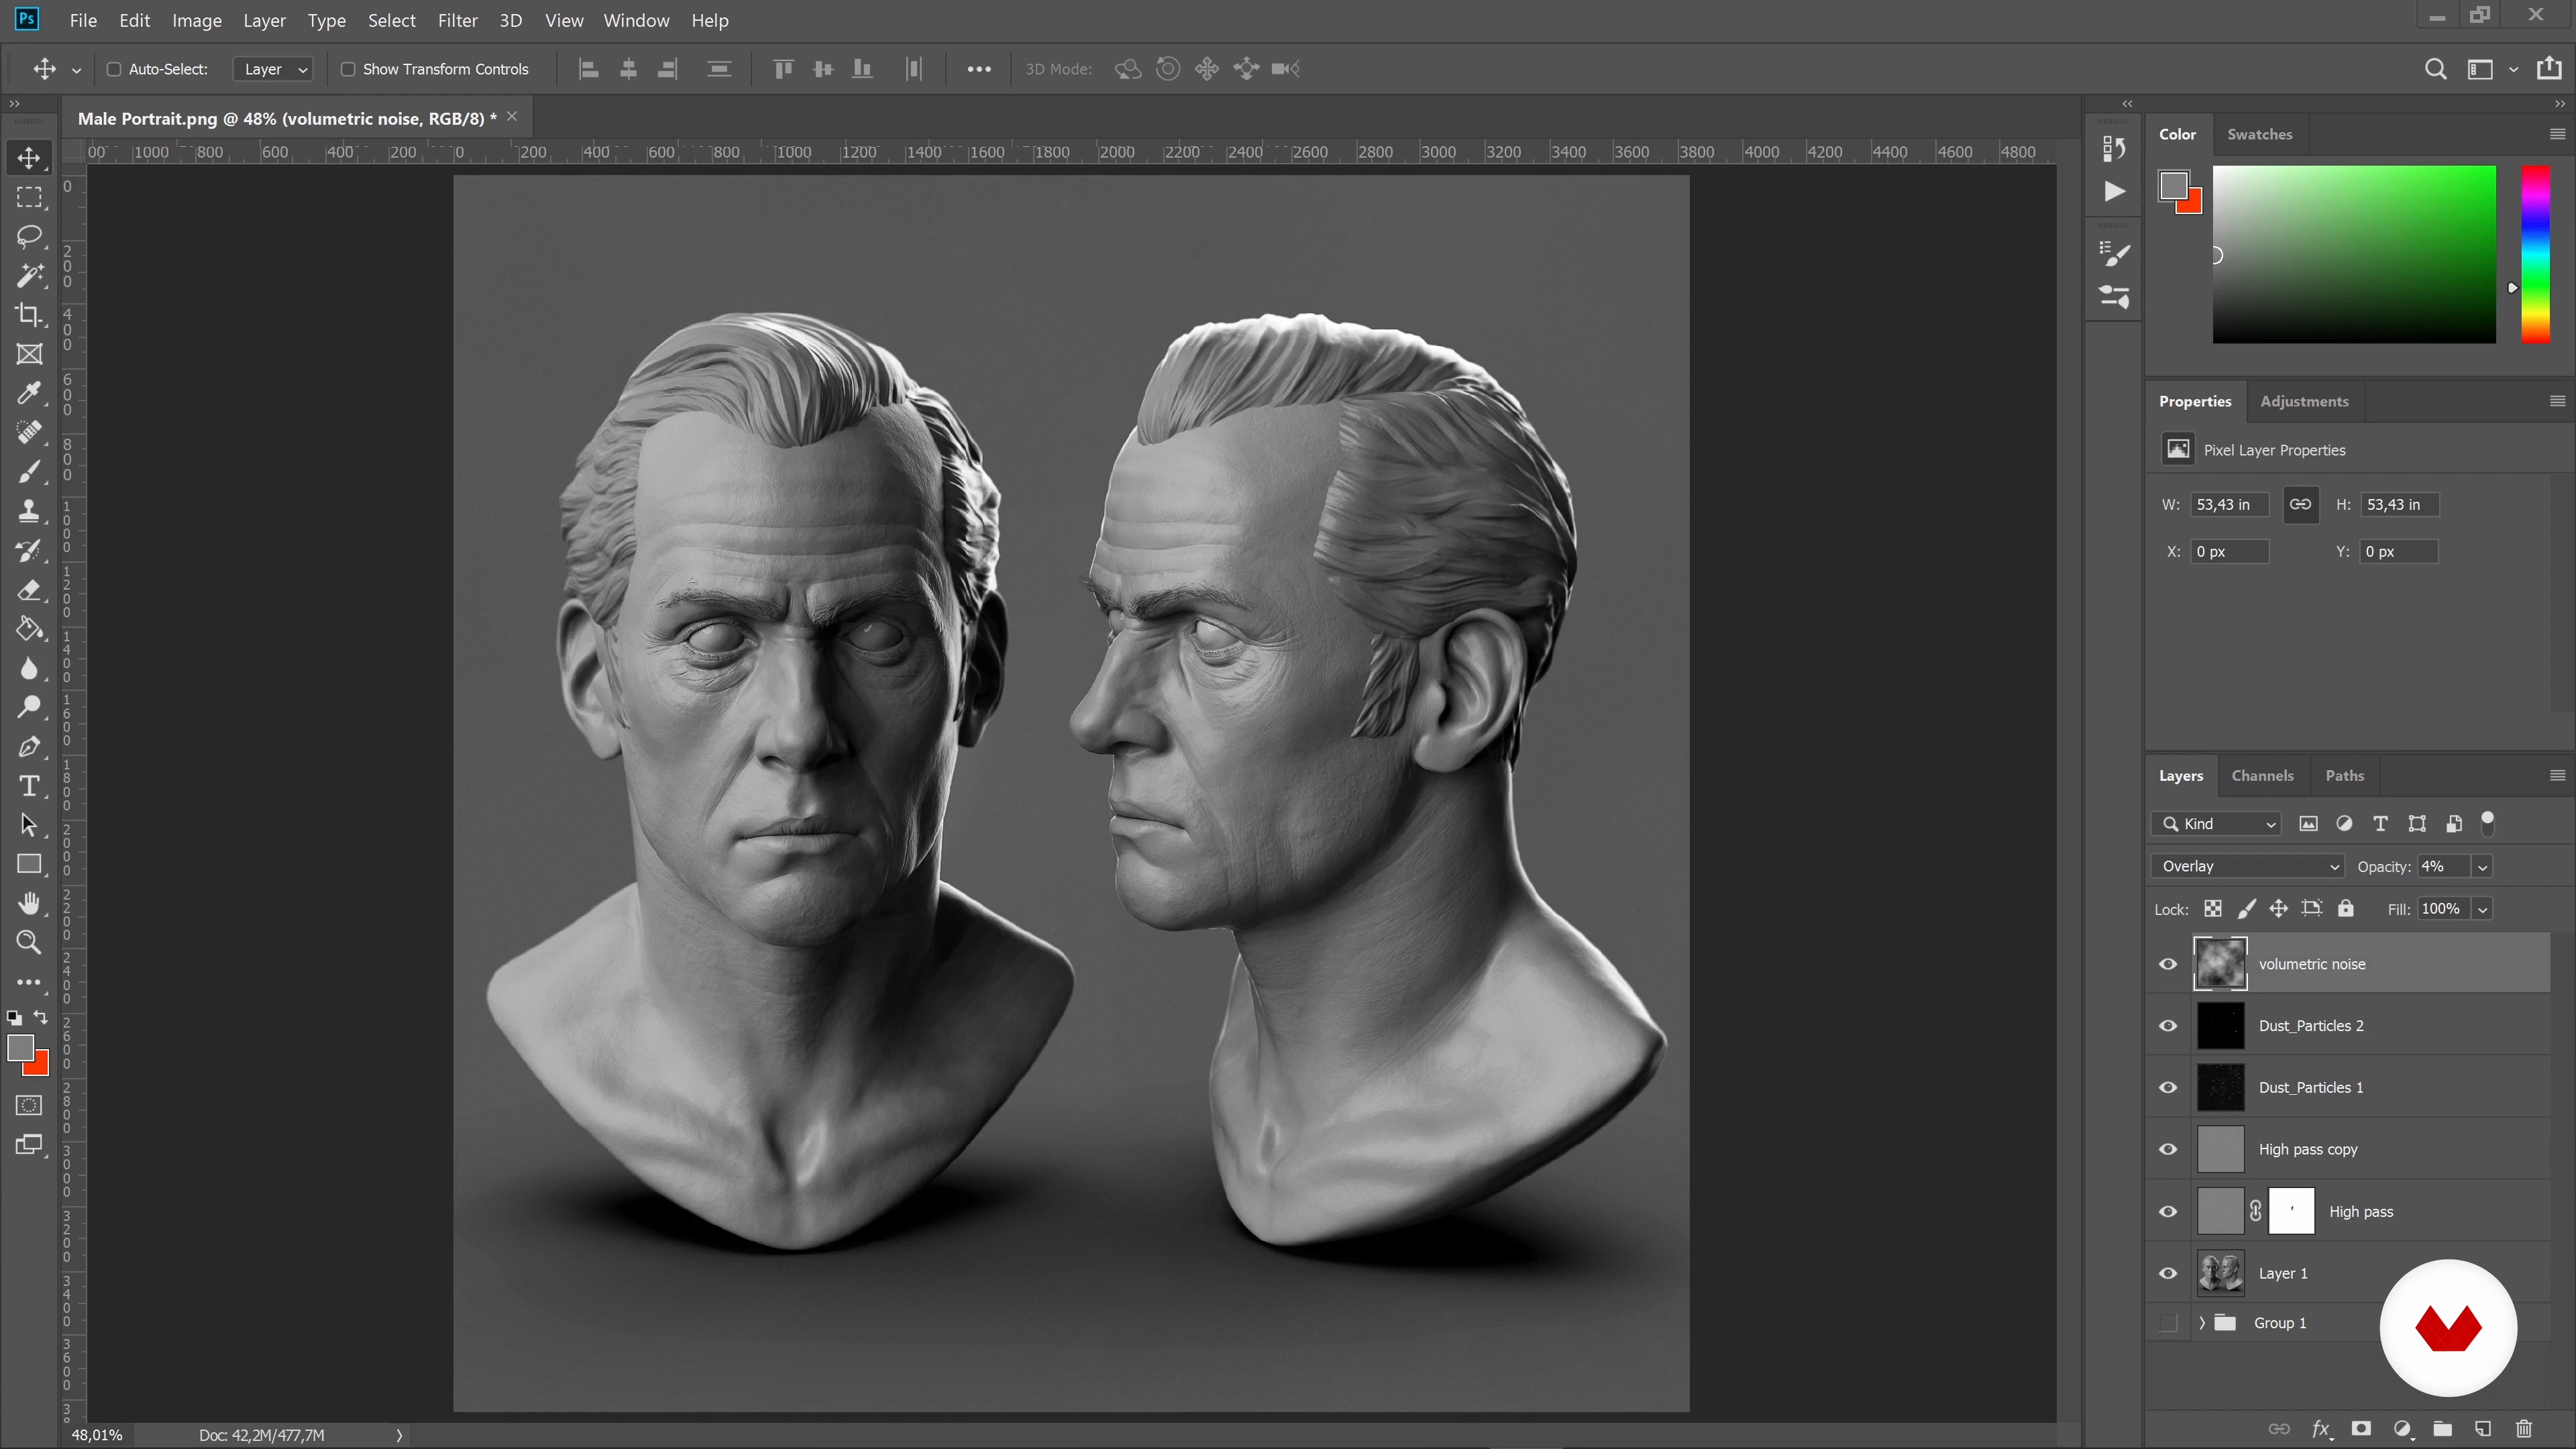
Task: Select the Crop tool
Action: 29,315
